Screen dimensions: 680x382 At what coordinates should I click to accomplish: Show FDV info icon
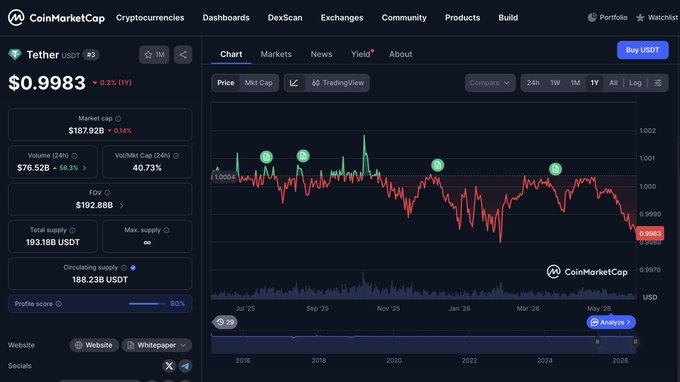[108, 193]
